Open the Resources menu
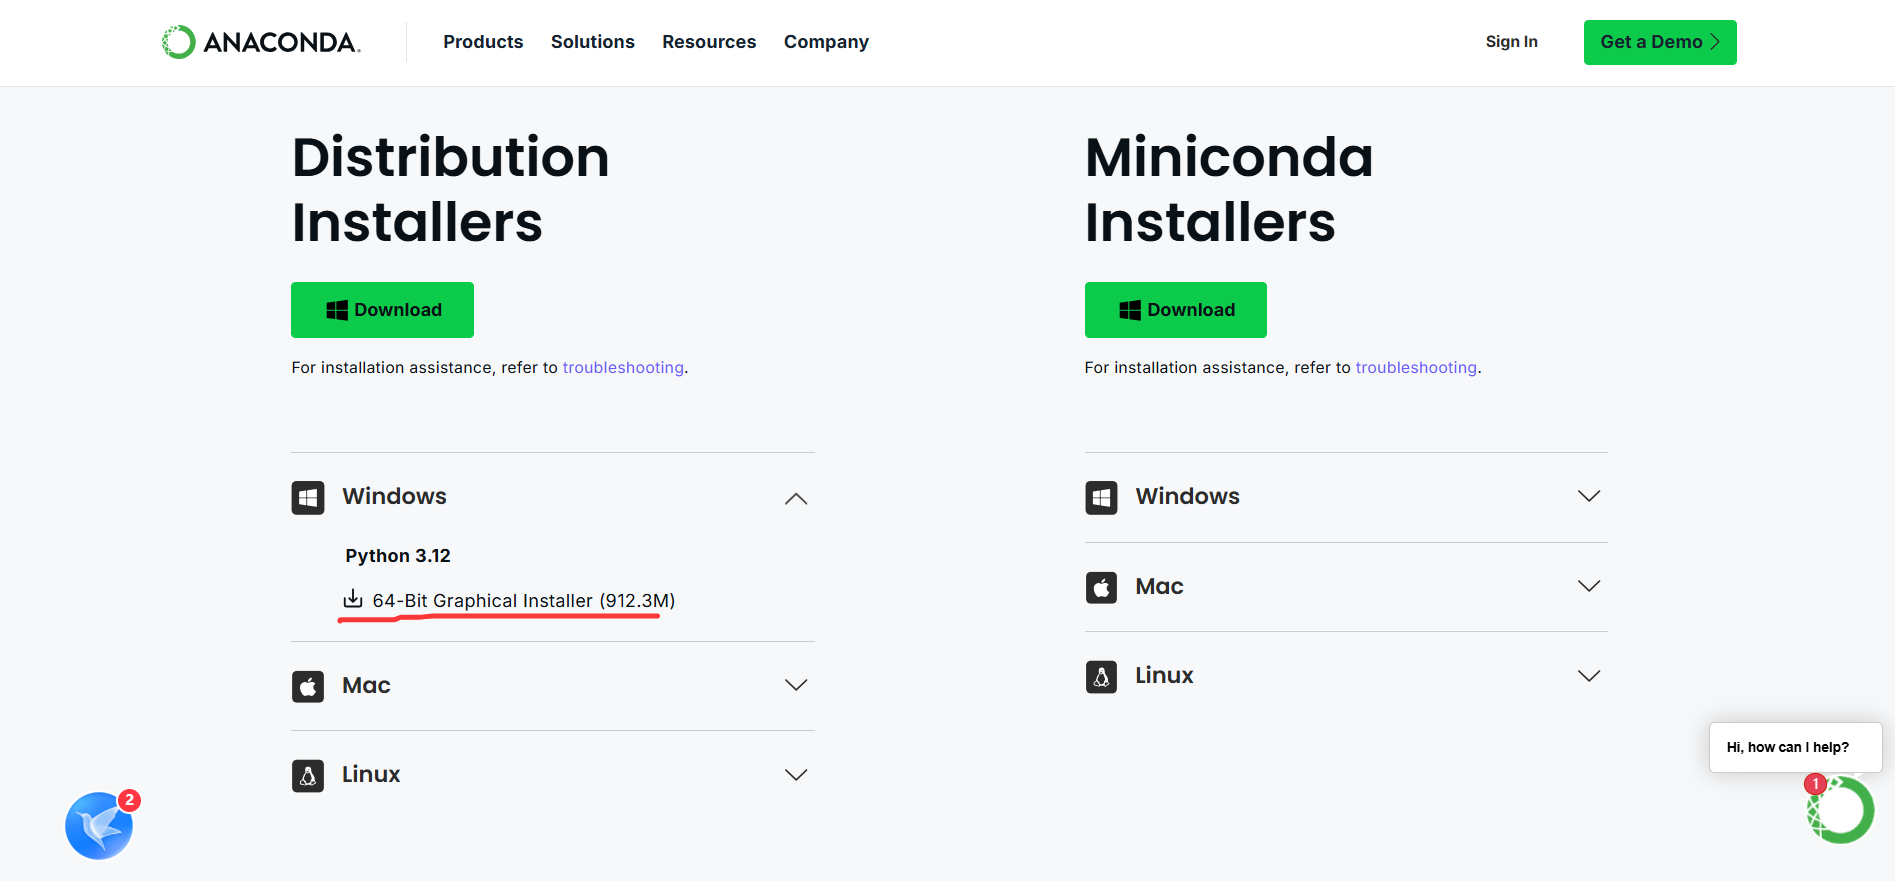The image size is (1895, 881). (x=709, y=42)
